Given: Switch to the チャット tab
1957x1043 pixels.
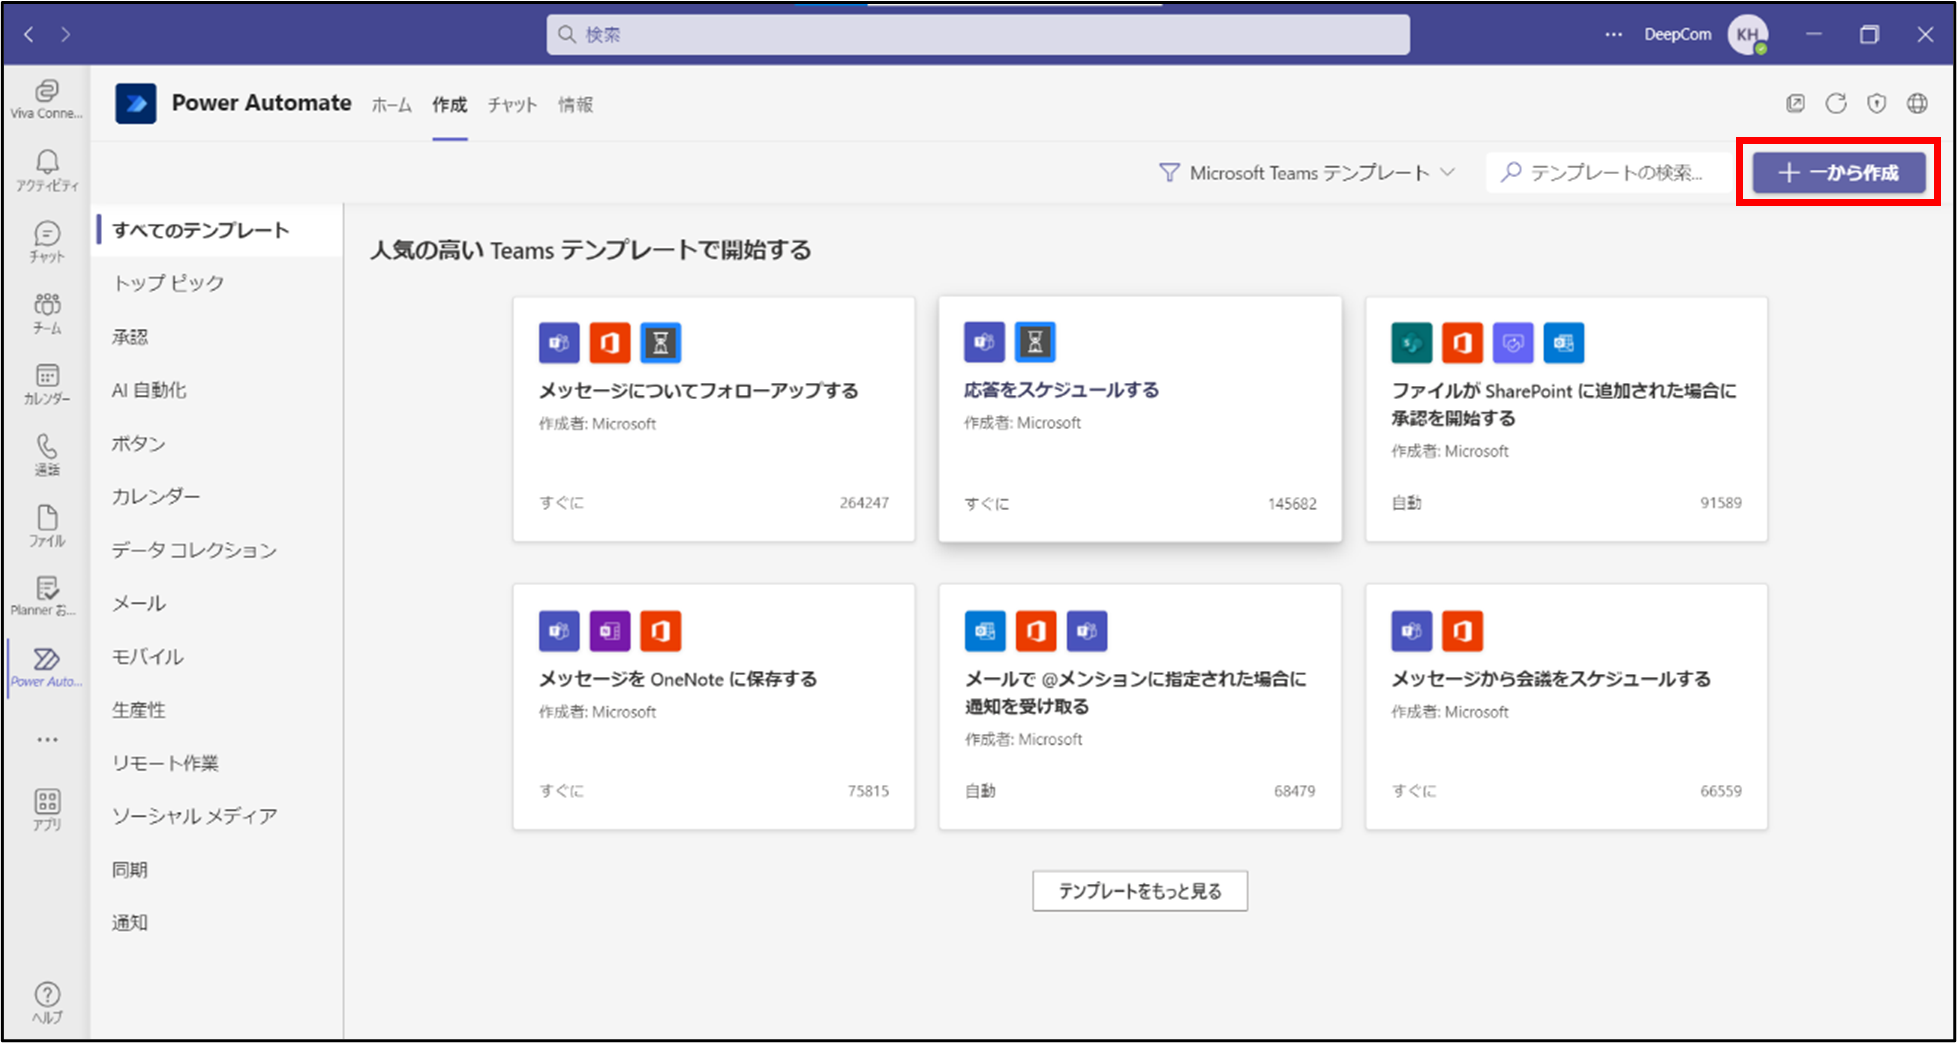Looking at the screenshot, I should pos(512,104).
